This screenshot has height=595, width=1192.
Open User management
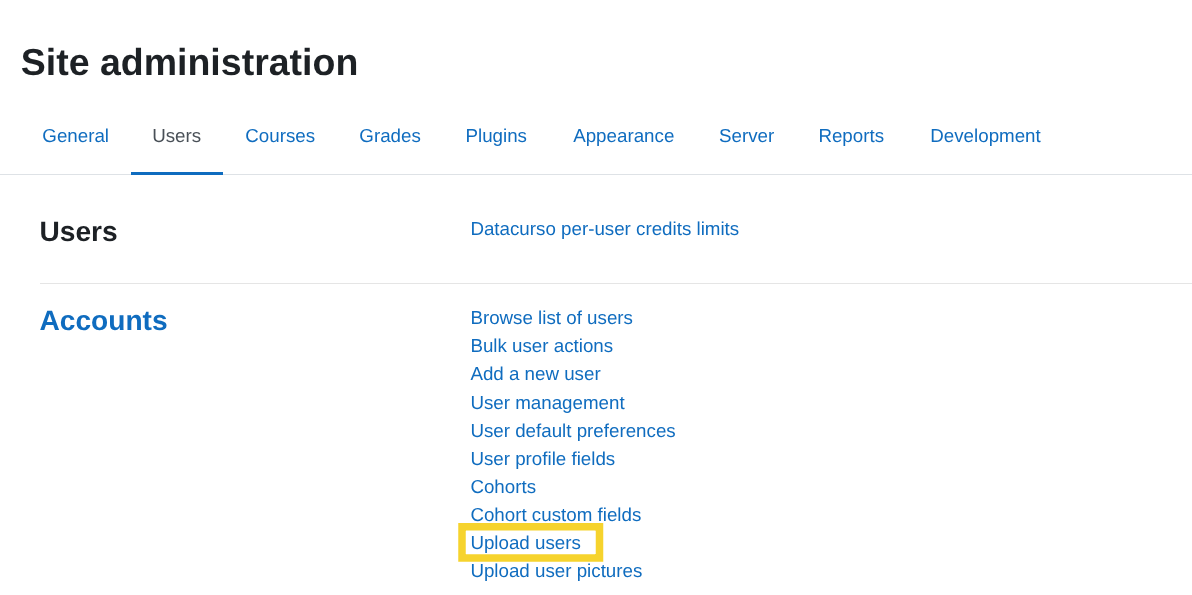547,402
